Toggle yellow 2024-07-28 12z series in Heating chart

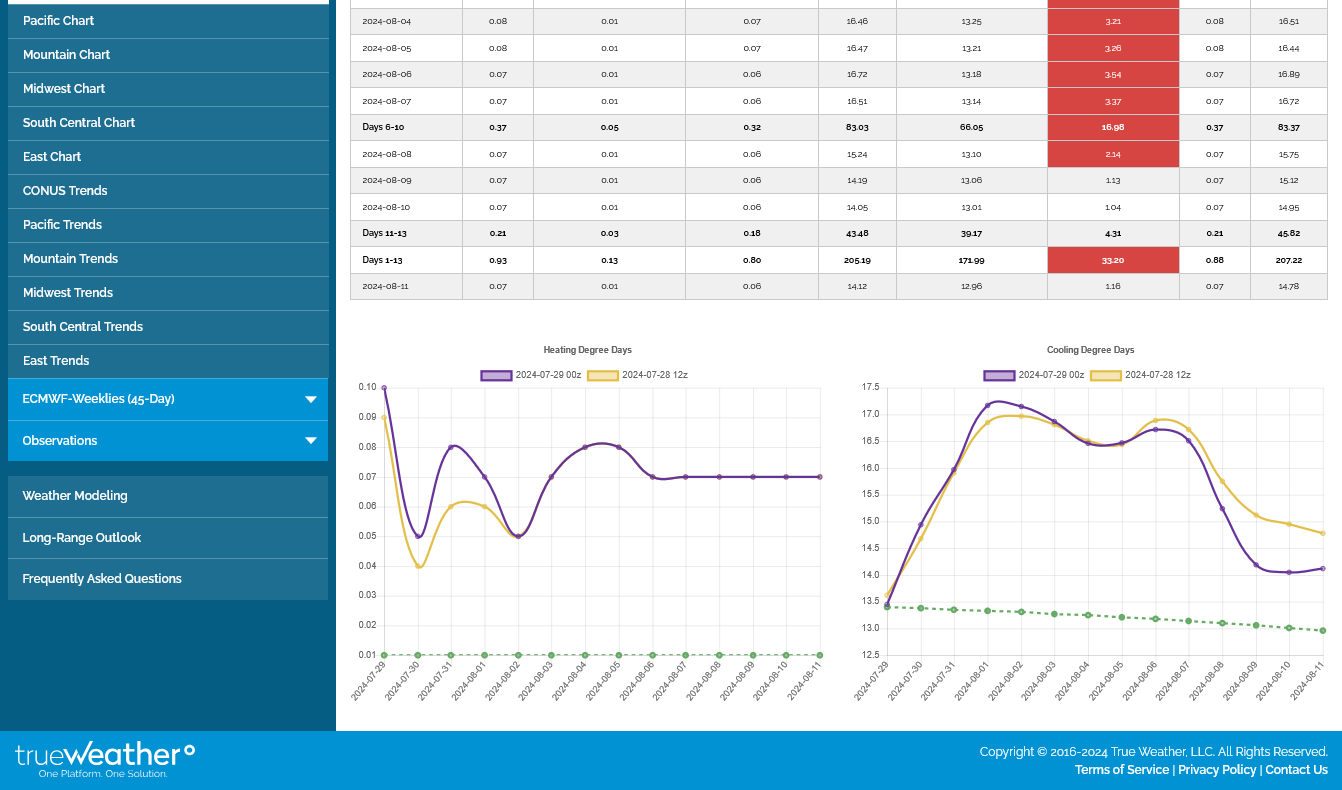click(x=637, y=375)
